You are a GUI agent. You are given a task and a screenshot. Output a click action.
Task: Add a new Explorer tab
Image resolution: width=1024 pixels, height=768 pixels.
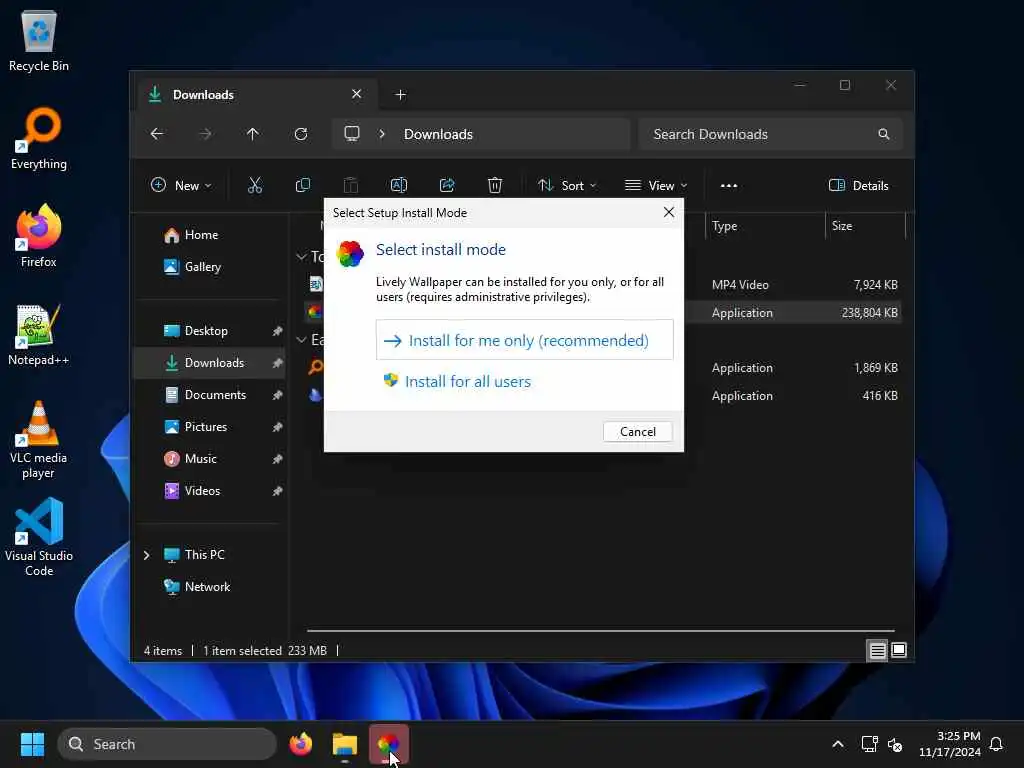pyautogui.click(x=401, y=95)
